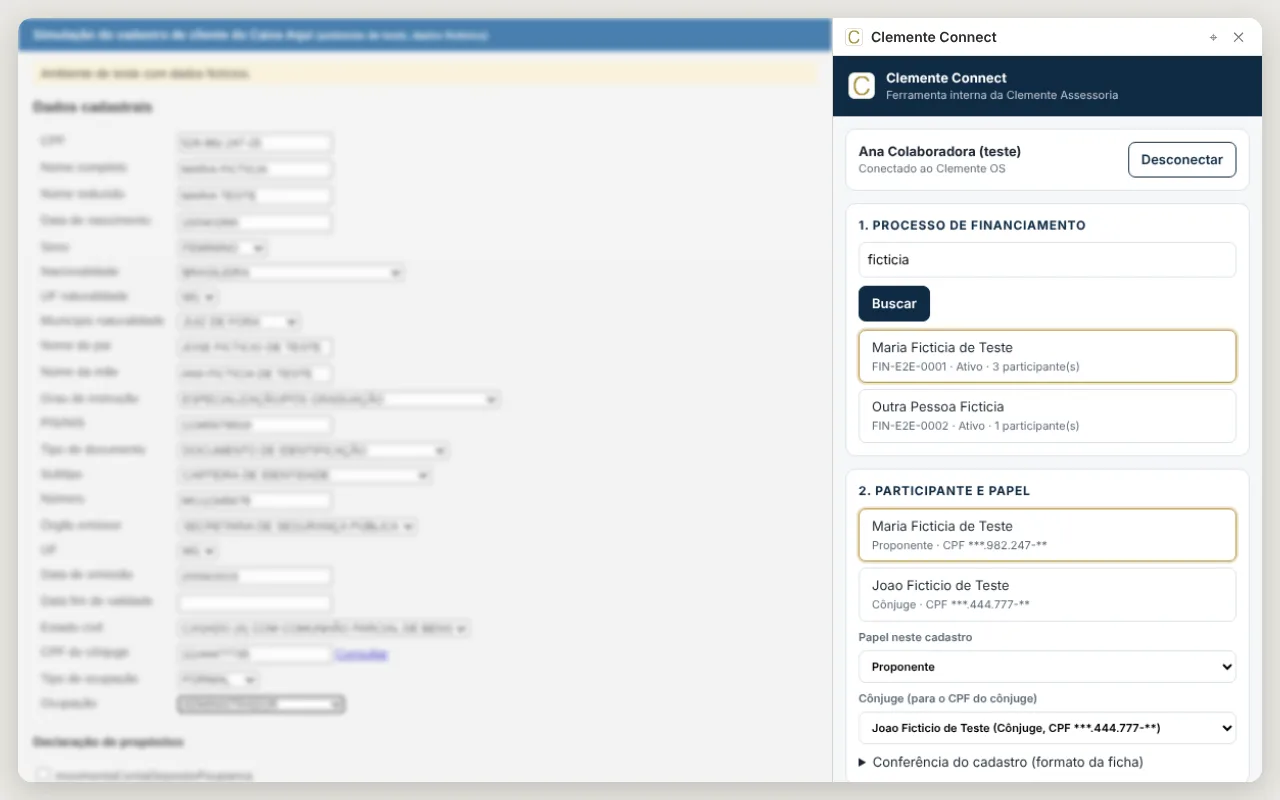Open the Grau de instrução dropdown
The image size is (1280, 800).
pos(339,399)
